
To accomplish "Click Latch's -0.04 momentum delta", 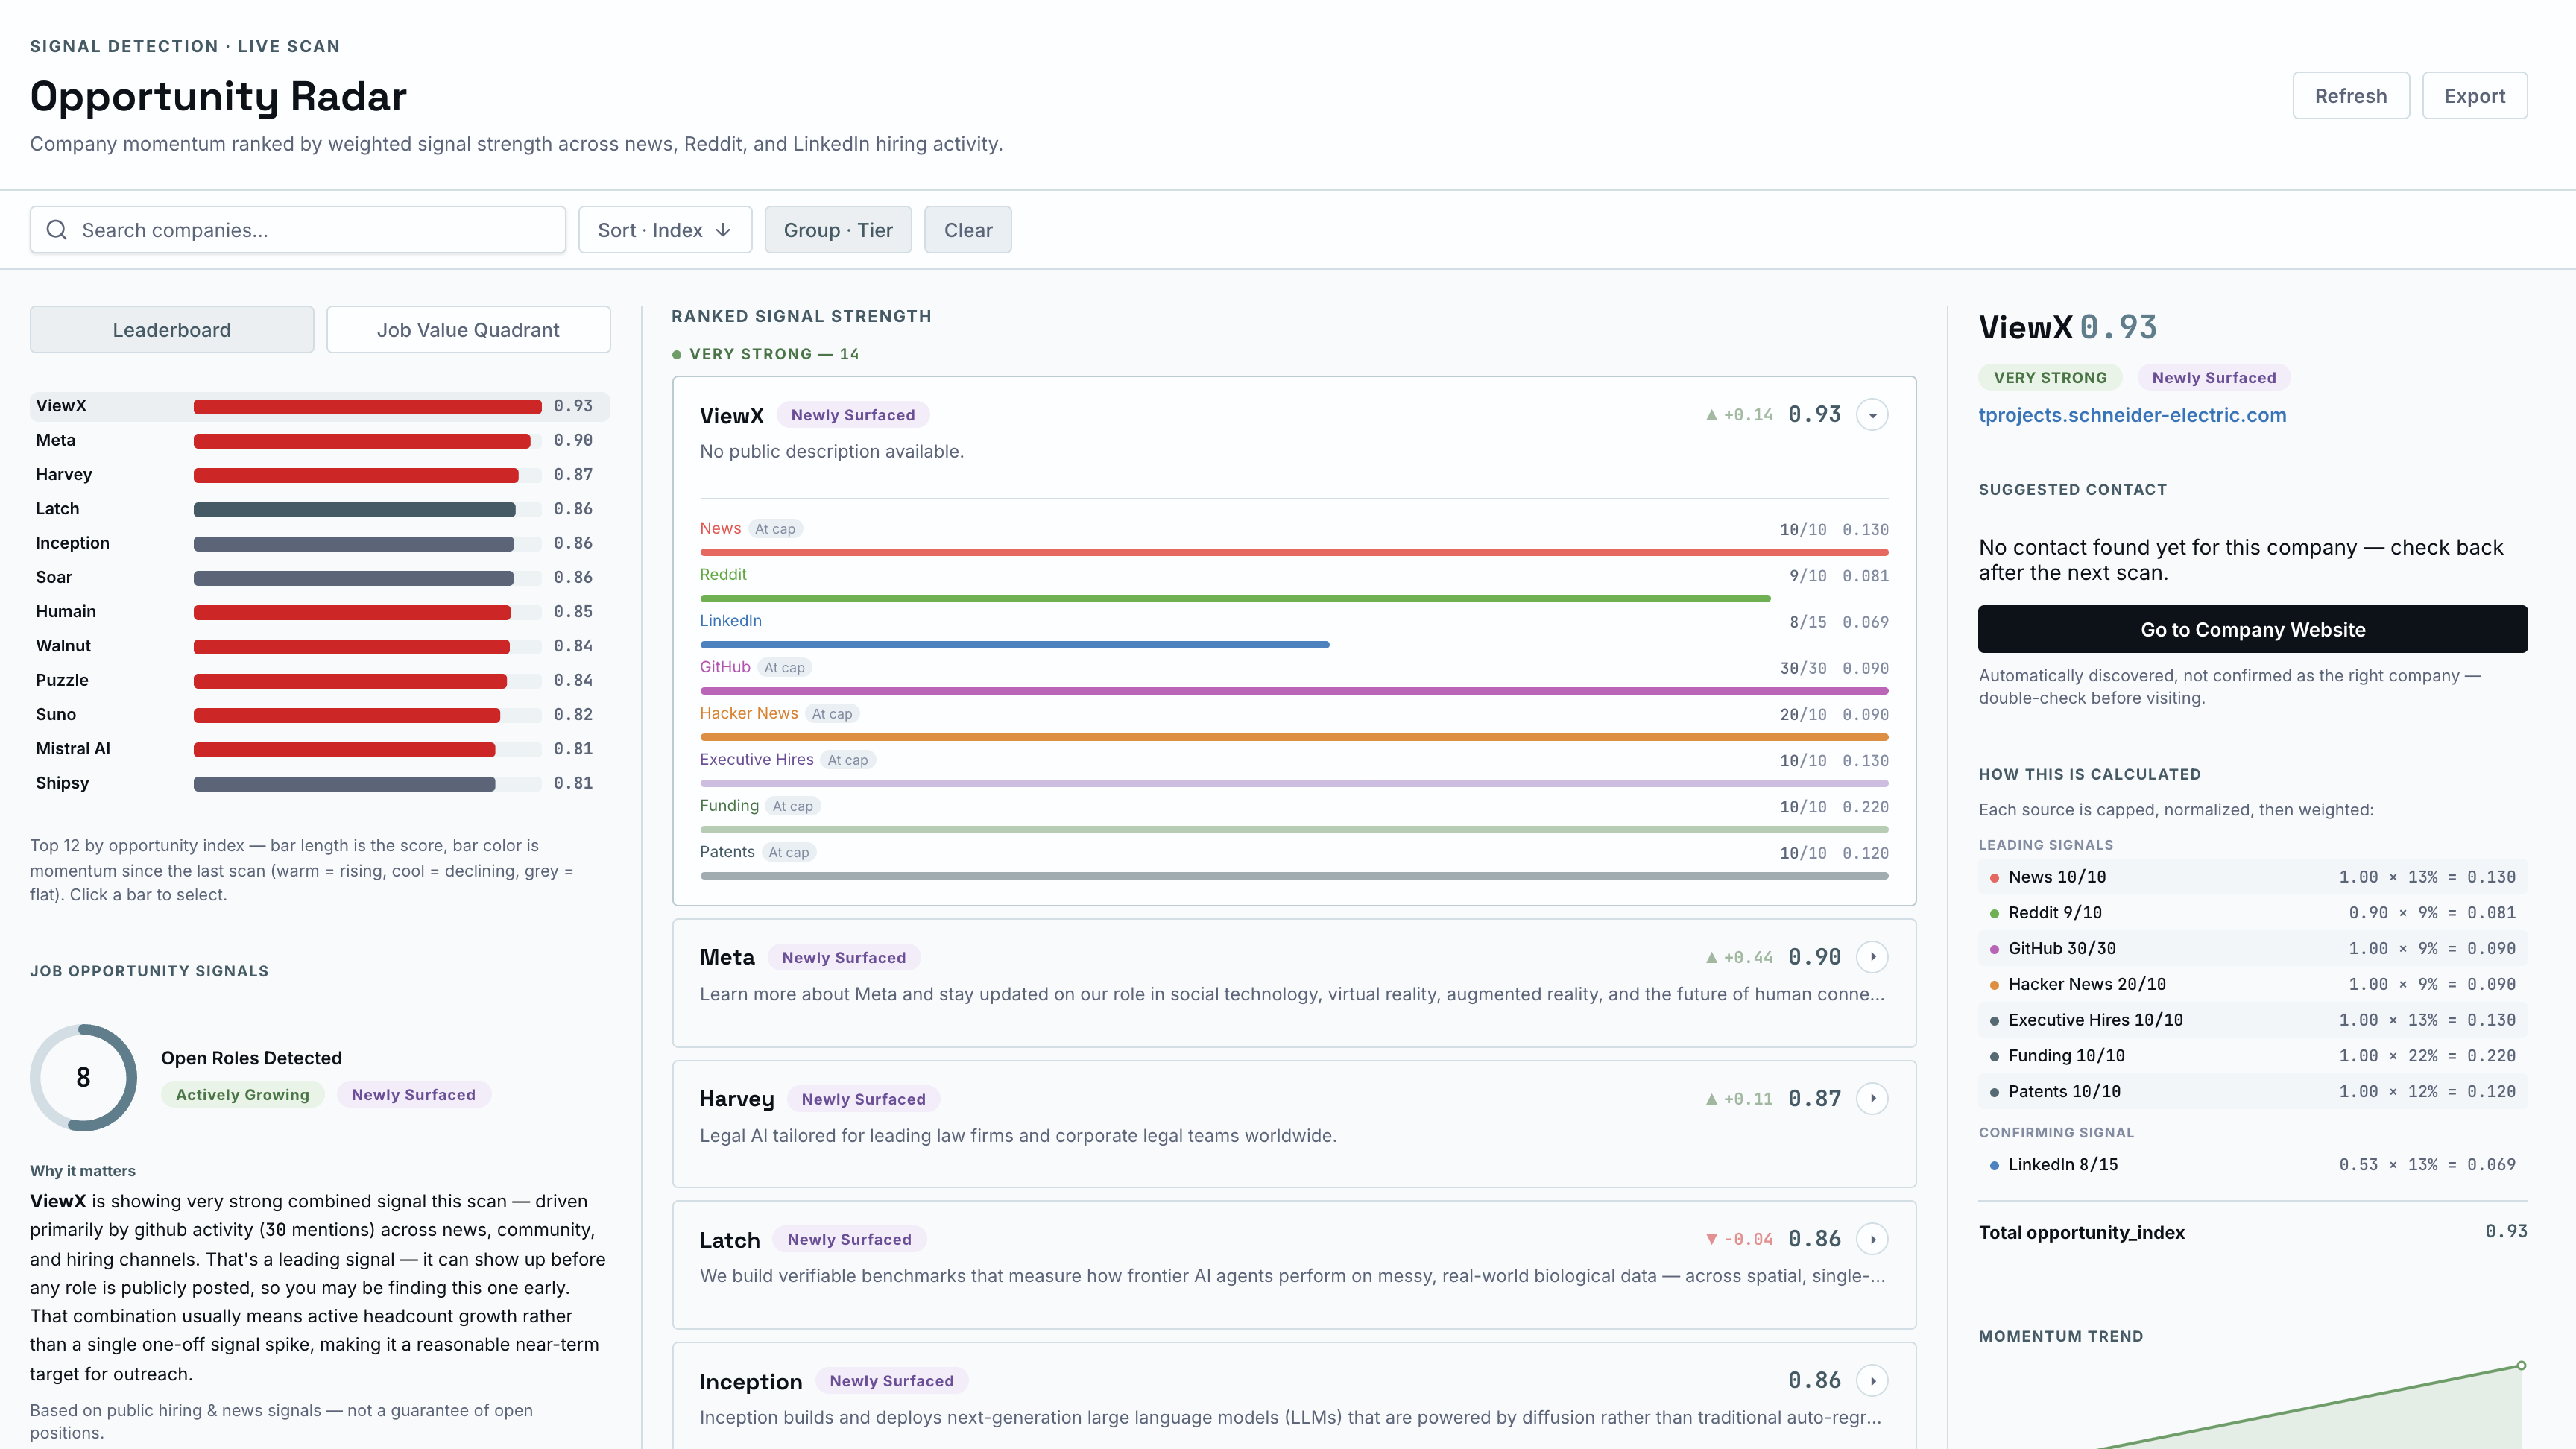I will point(1739,1240).
